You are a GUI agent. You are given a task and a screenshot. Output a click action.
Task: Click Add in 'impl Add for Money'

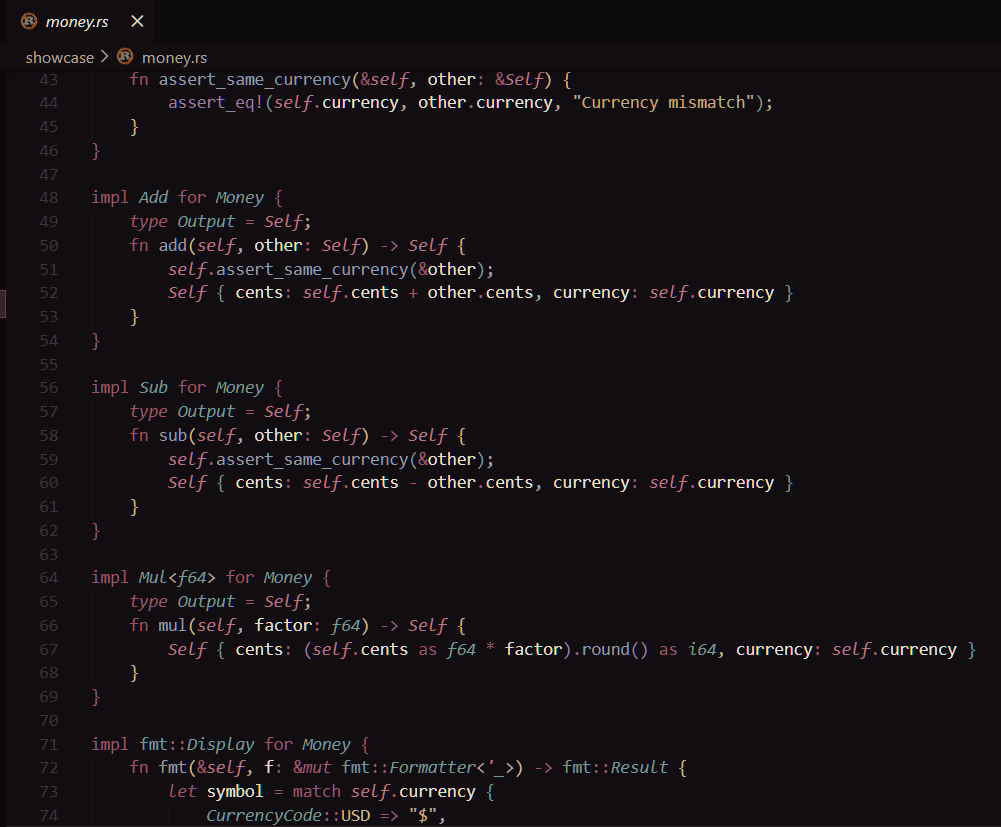coord(153,198)
